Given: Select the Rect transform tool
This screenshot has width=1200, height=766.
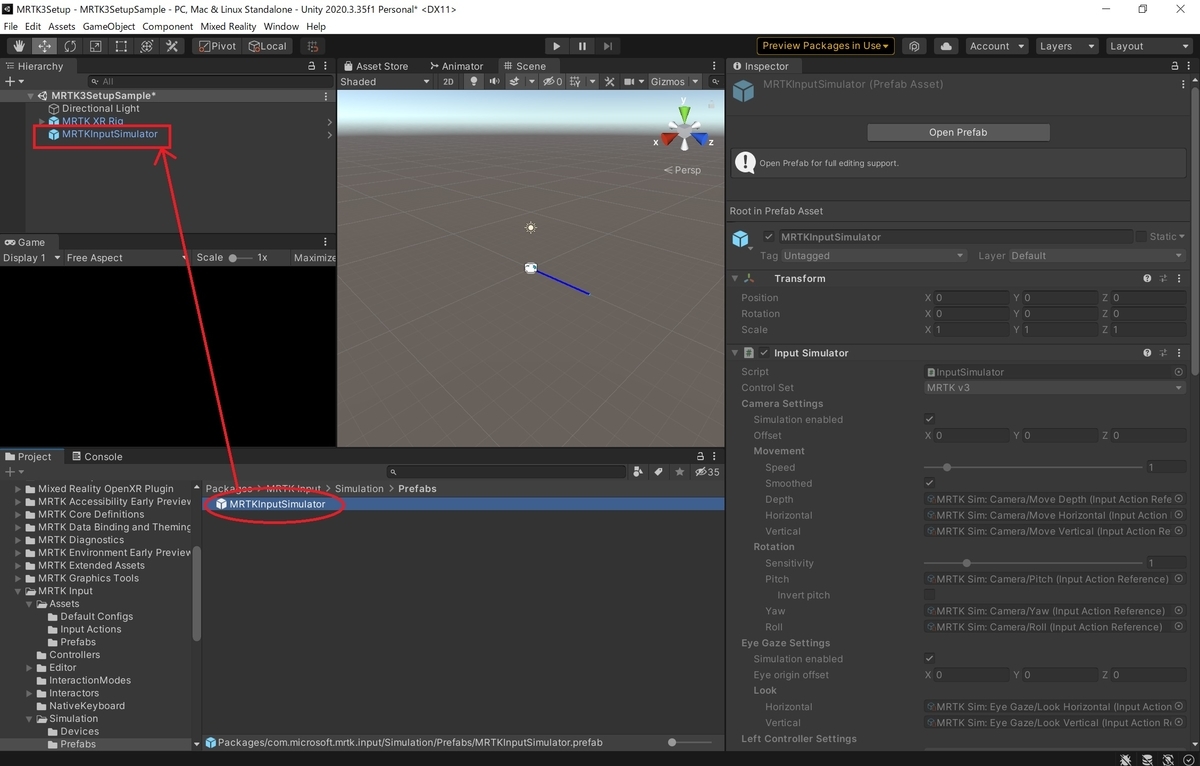Looking at the screenshot, I should (121, 46).
